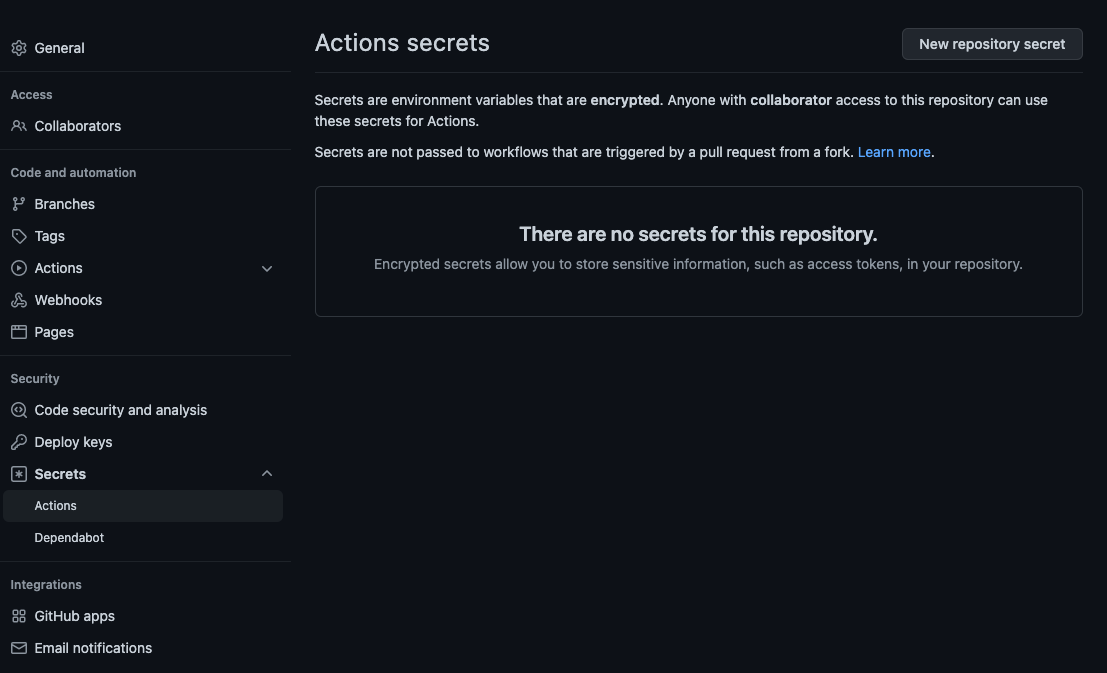This screenshot has width=1107, height=673.
Task: Navigate to Code security and analysis
Action: (120, 410)
